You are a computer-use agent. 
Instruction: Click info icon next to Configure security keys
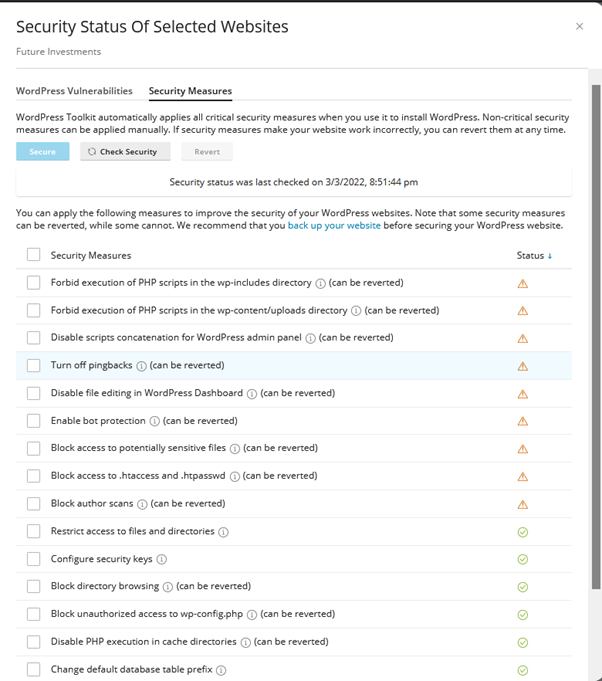coord(162,559)
